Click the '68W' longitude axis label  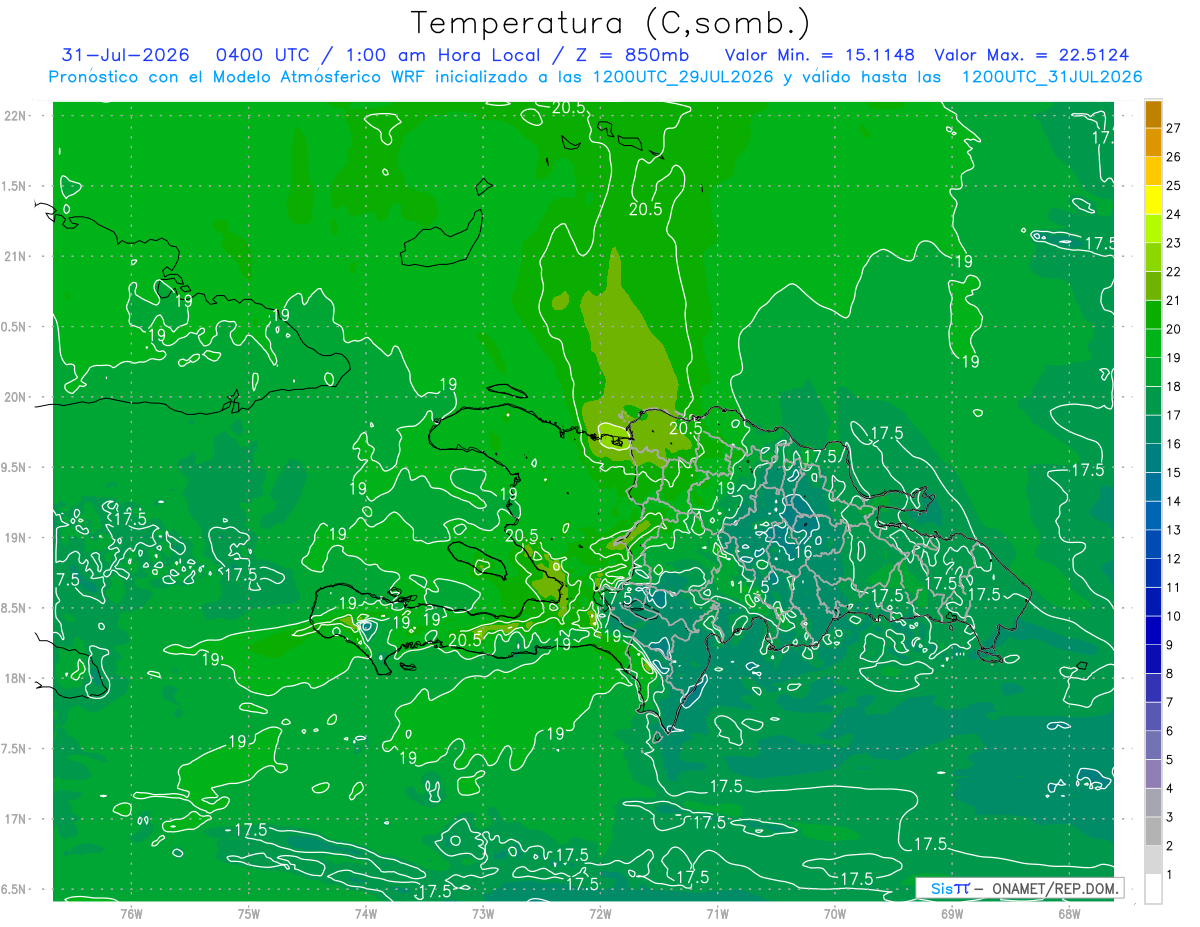[x=1069, y=913]
